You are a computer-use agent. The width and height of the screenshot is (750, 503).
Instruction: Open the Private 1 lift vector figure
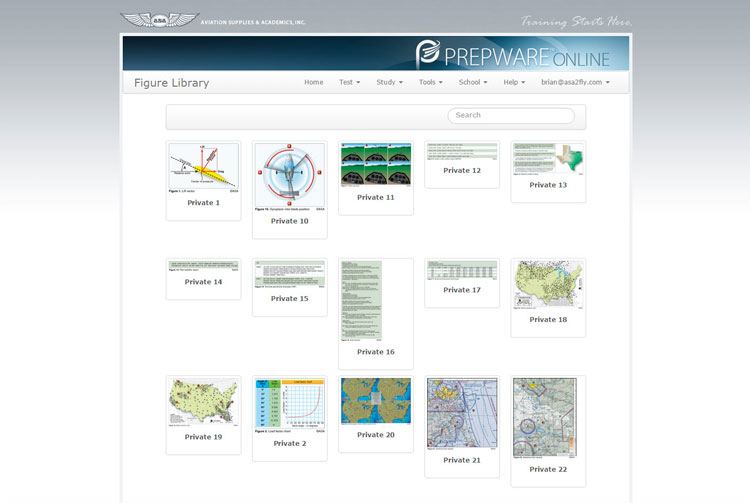pyautogui.click(x=203, y=167)
